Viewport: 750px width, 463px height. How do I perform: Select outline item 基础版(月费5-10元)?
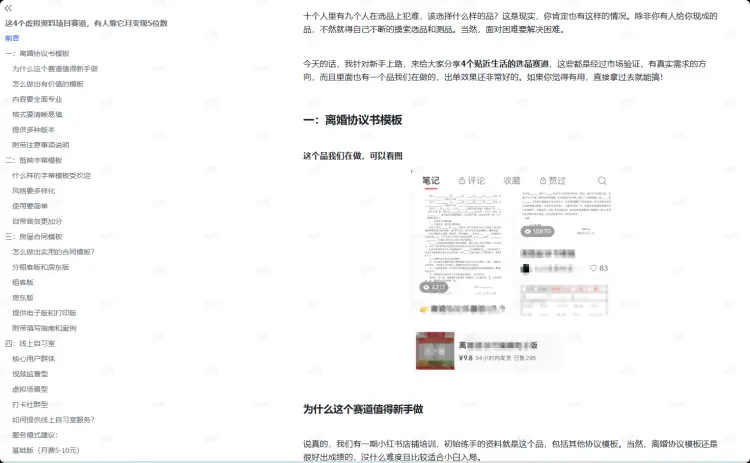(46, 451)
